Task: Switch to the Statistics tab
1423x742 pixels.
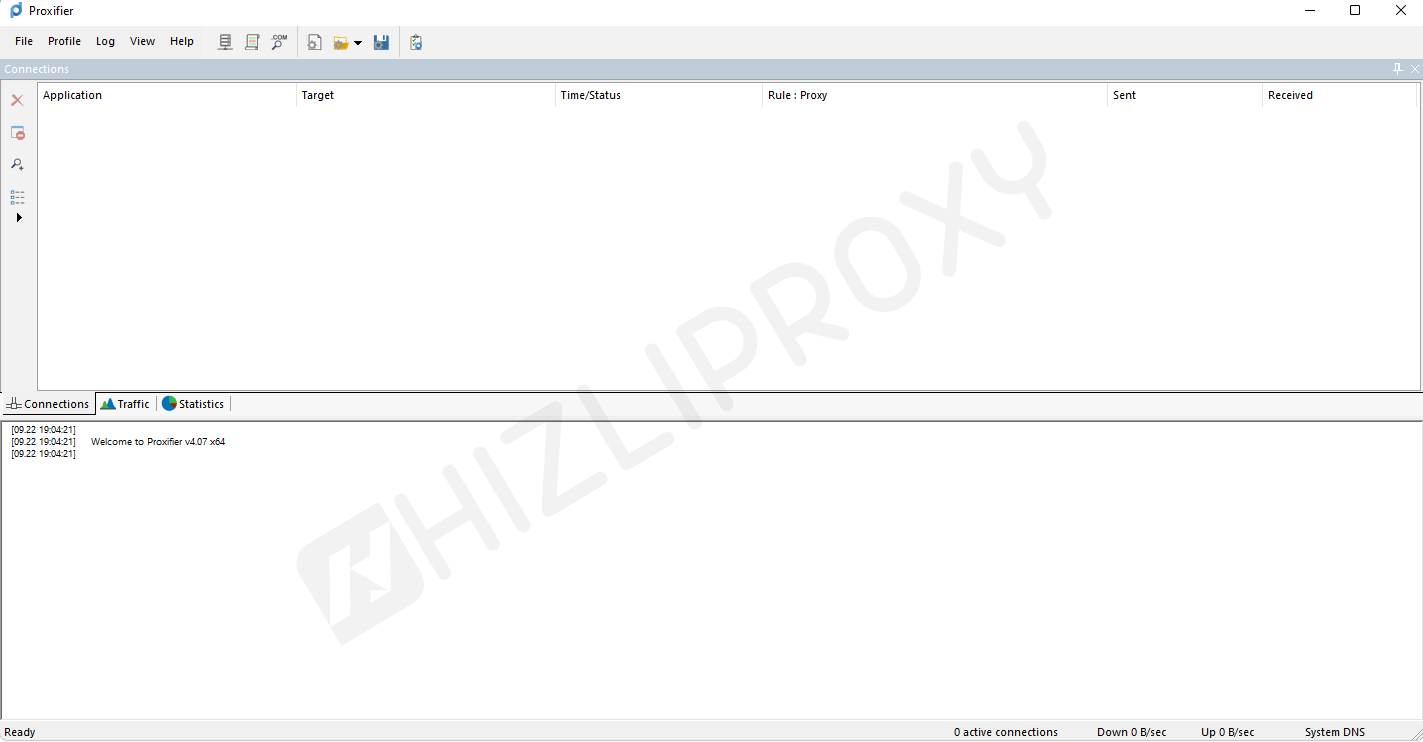Action: 193,404
